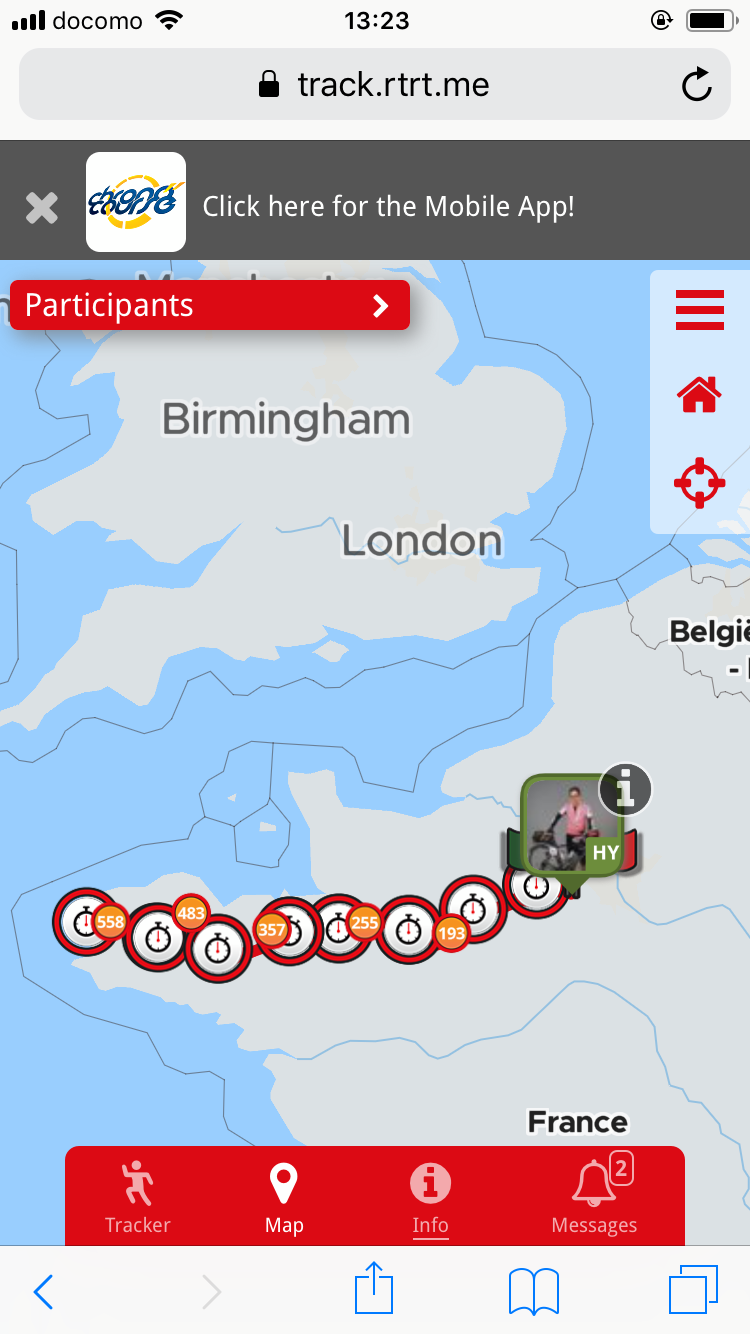This screenshot has height=1334, width=750.
Task: Tap the orange 357 checkpoint badge
Action: pyautogui.click(x=272, y=930)
